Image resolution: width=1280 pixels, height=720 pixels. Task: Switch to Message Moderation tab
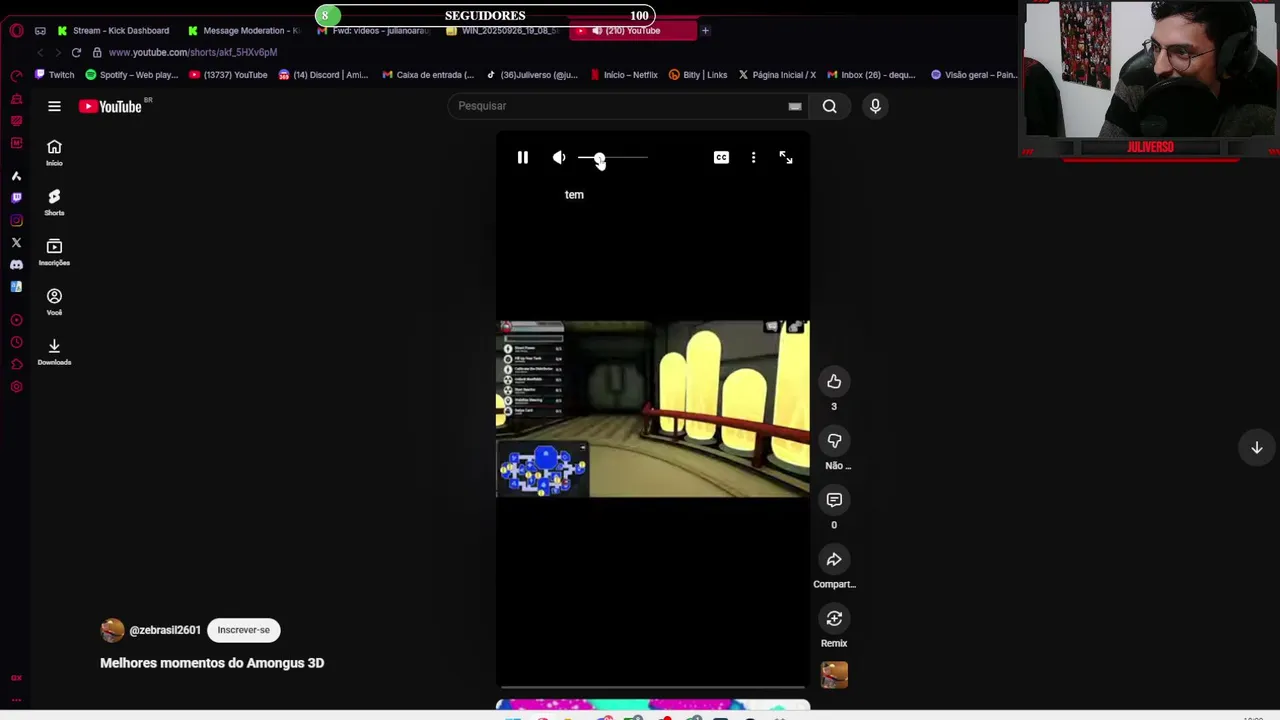click(x=244, y=30)
